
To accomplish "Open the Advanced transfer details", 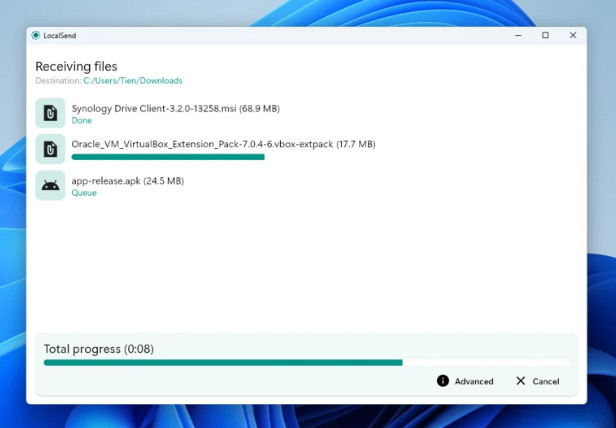I will [x=465, y=381].
